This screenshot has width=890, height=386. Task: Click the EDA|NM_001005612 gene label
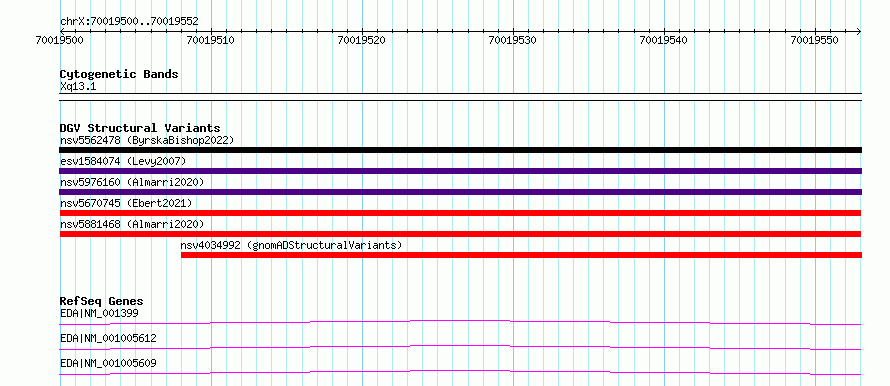tap(108, 338)
